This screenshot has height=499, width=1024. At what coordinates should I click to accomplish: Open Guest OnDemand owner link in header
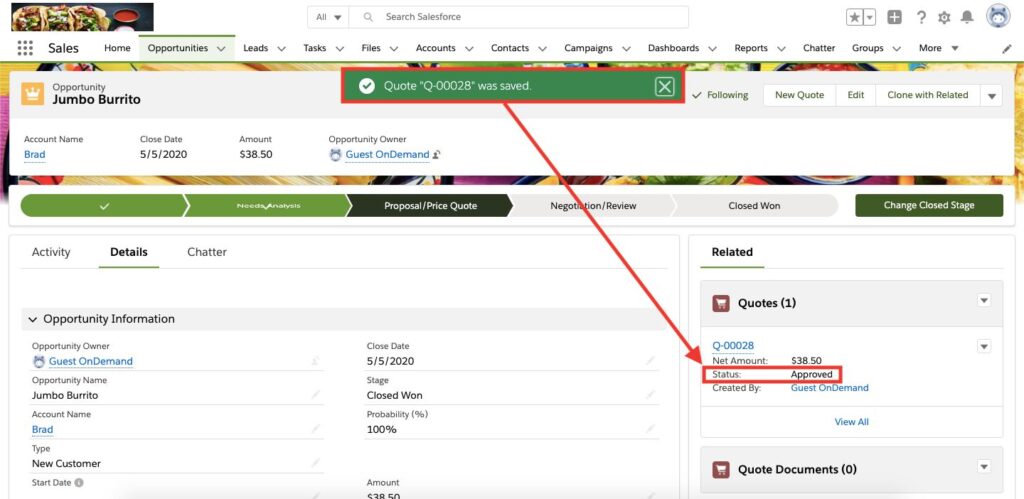pos(387,155)
